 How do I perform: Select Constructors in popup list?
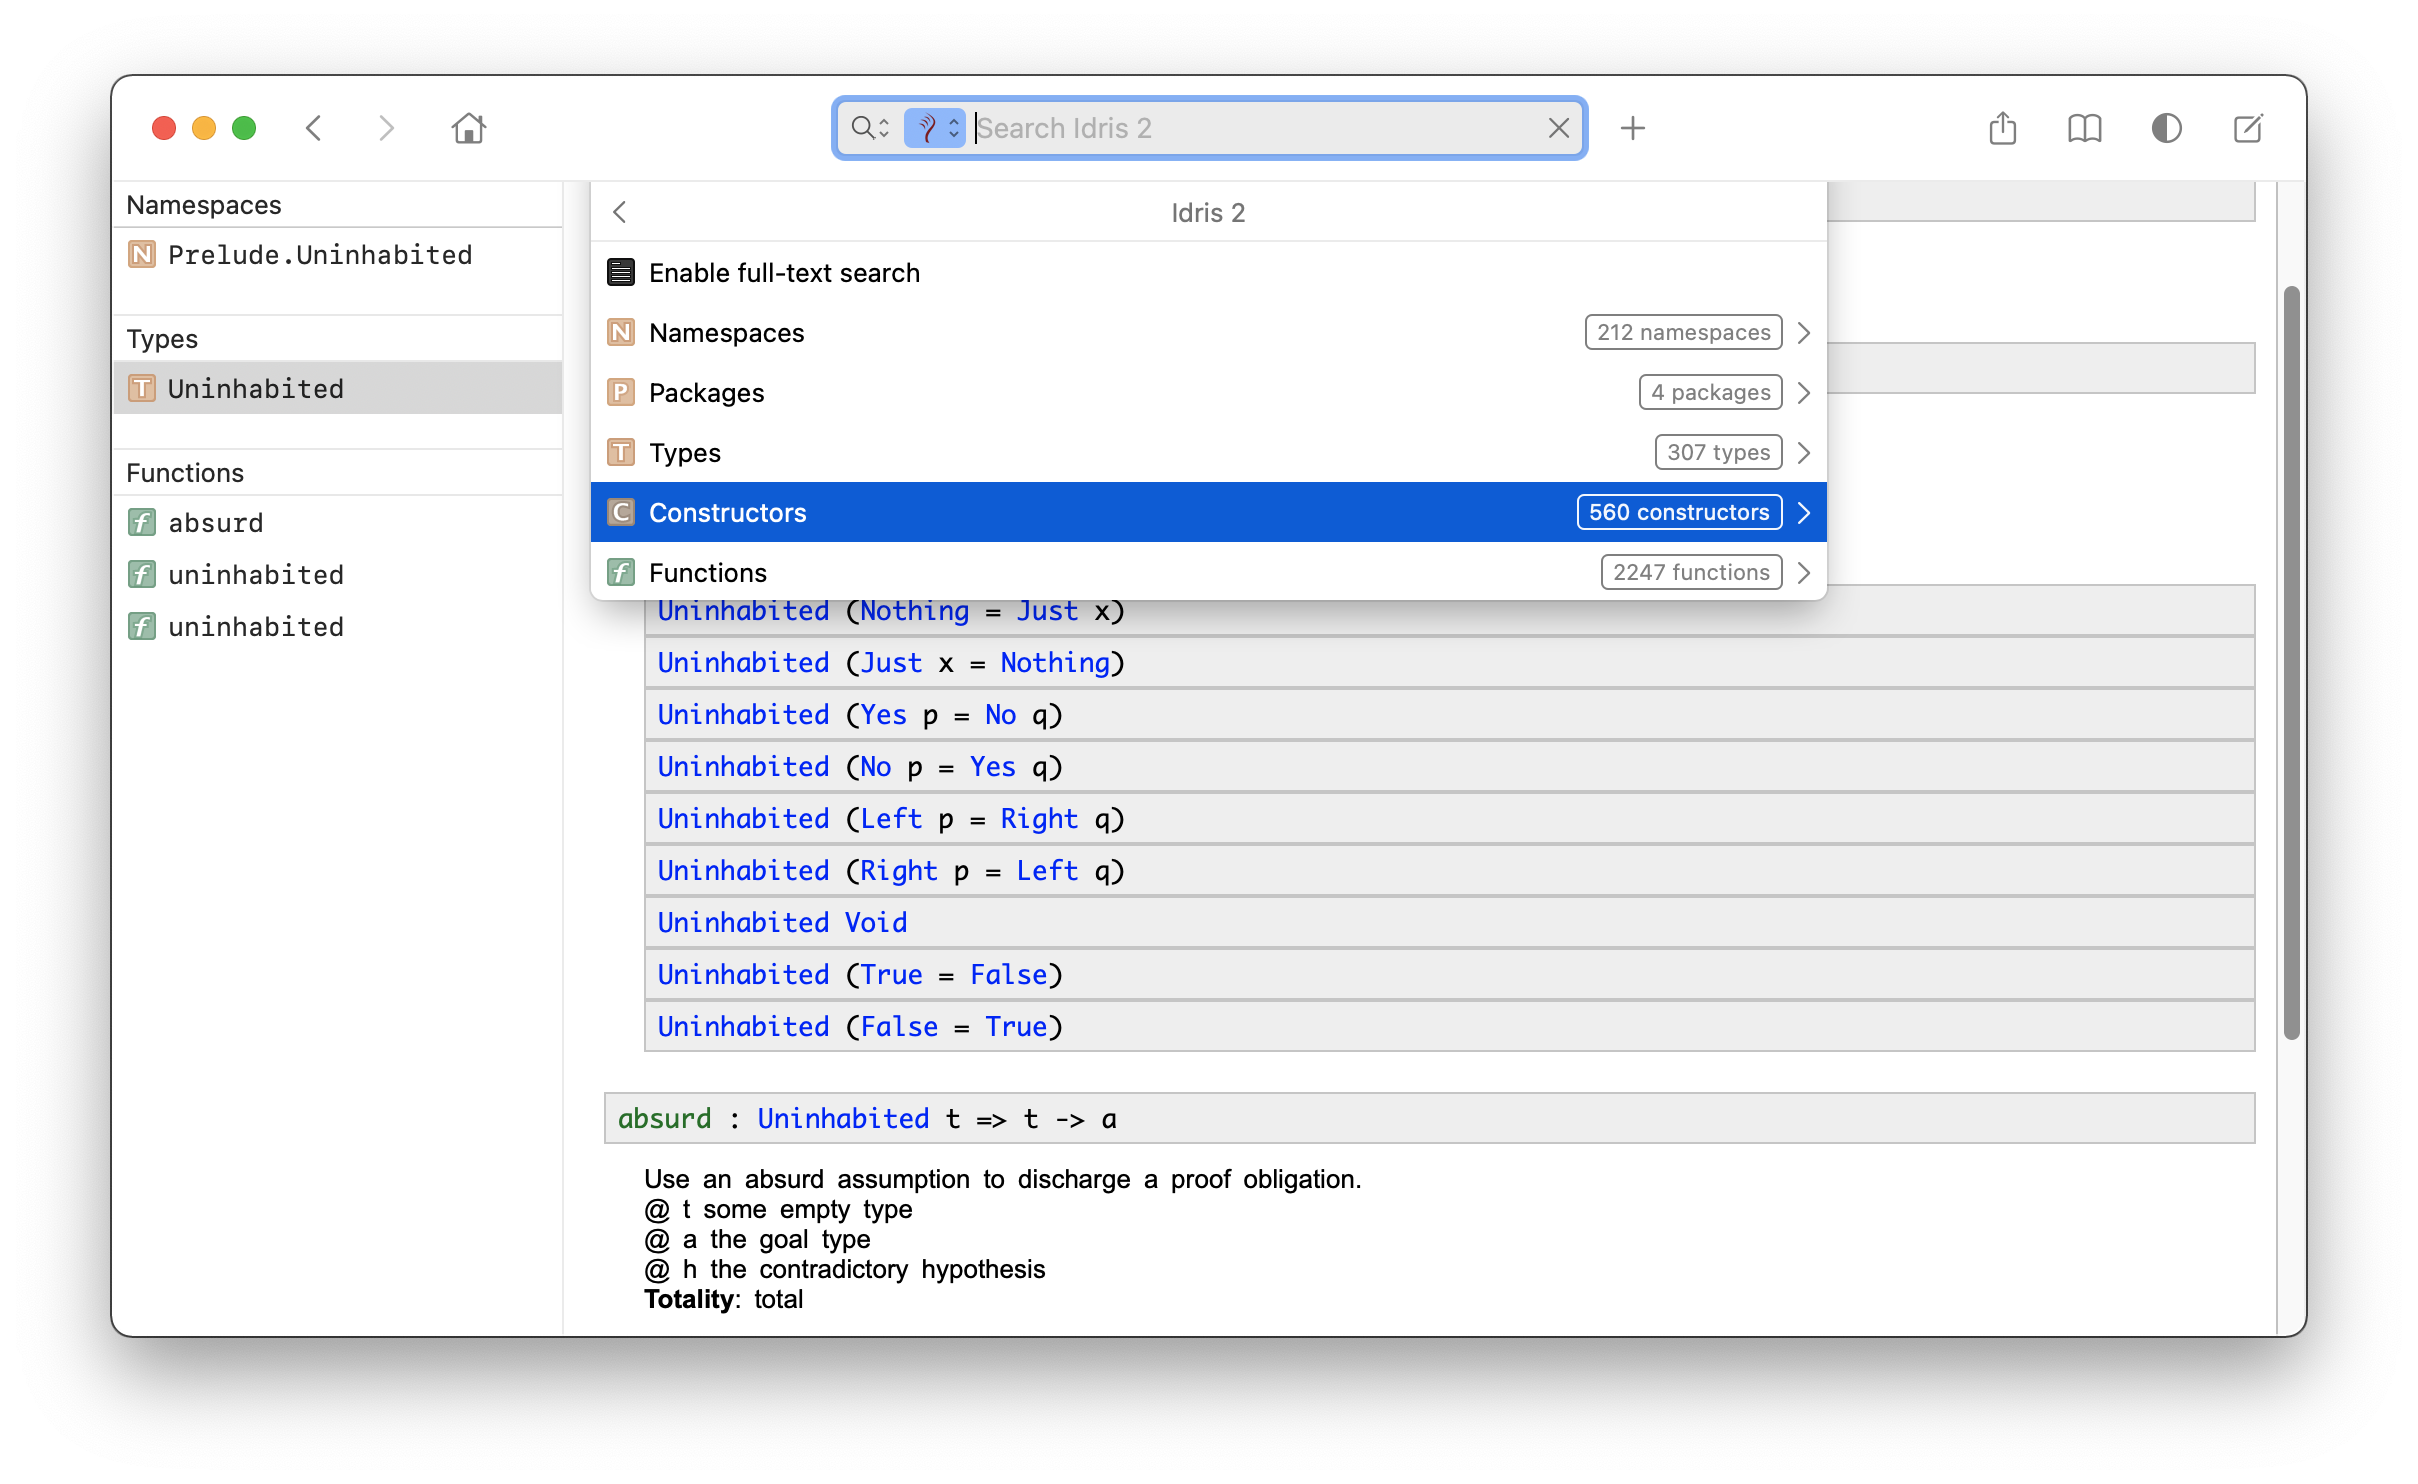click(727, 513)
